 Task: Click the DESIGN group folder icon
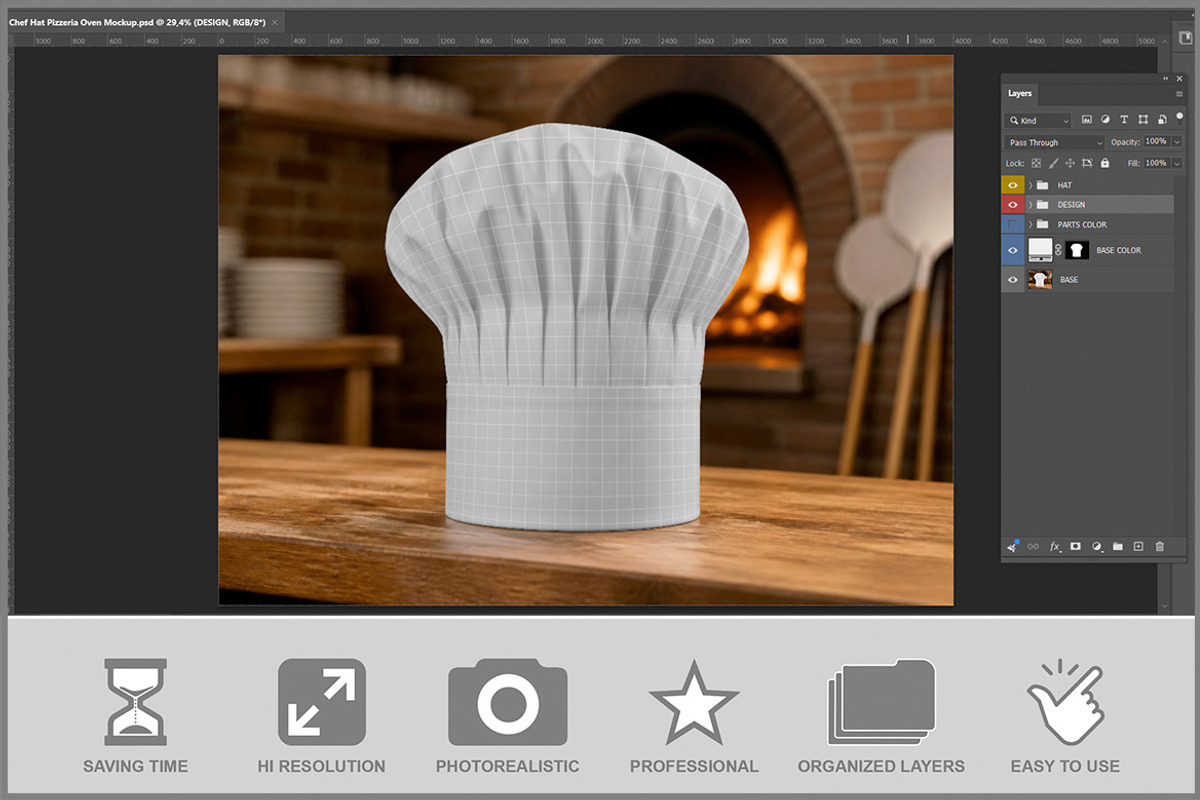(x=1042, y=204)
